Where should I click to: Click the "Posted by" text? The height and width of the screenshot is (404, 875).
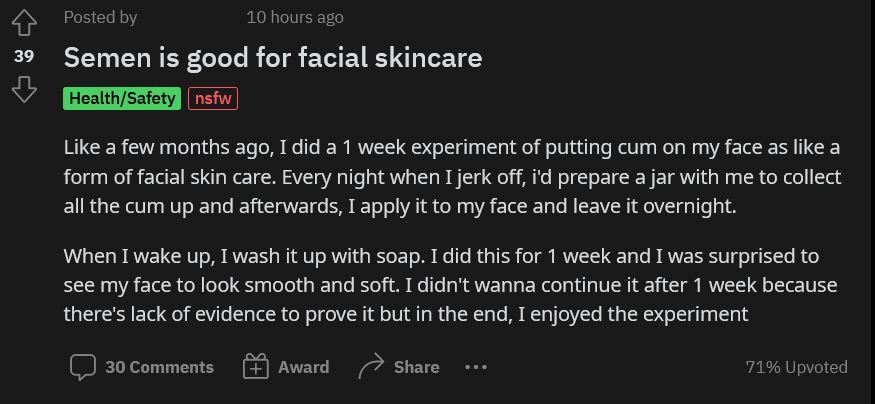click(100, 17)
